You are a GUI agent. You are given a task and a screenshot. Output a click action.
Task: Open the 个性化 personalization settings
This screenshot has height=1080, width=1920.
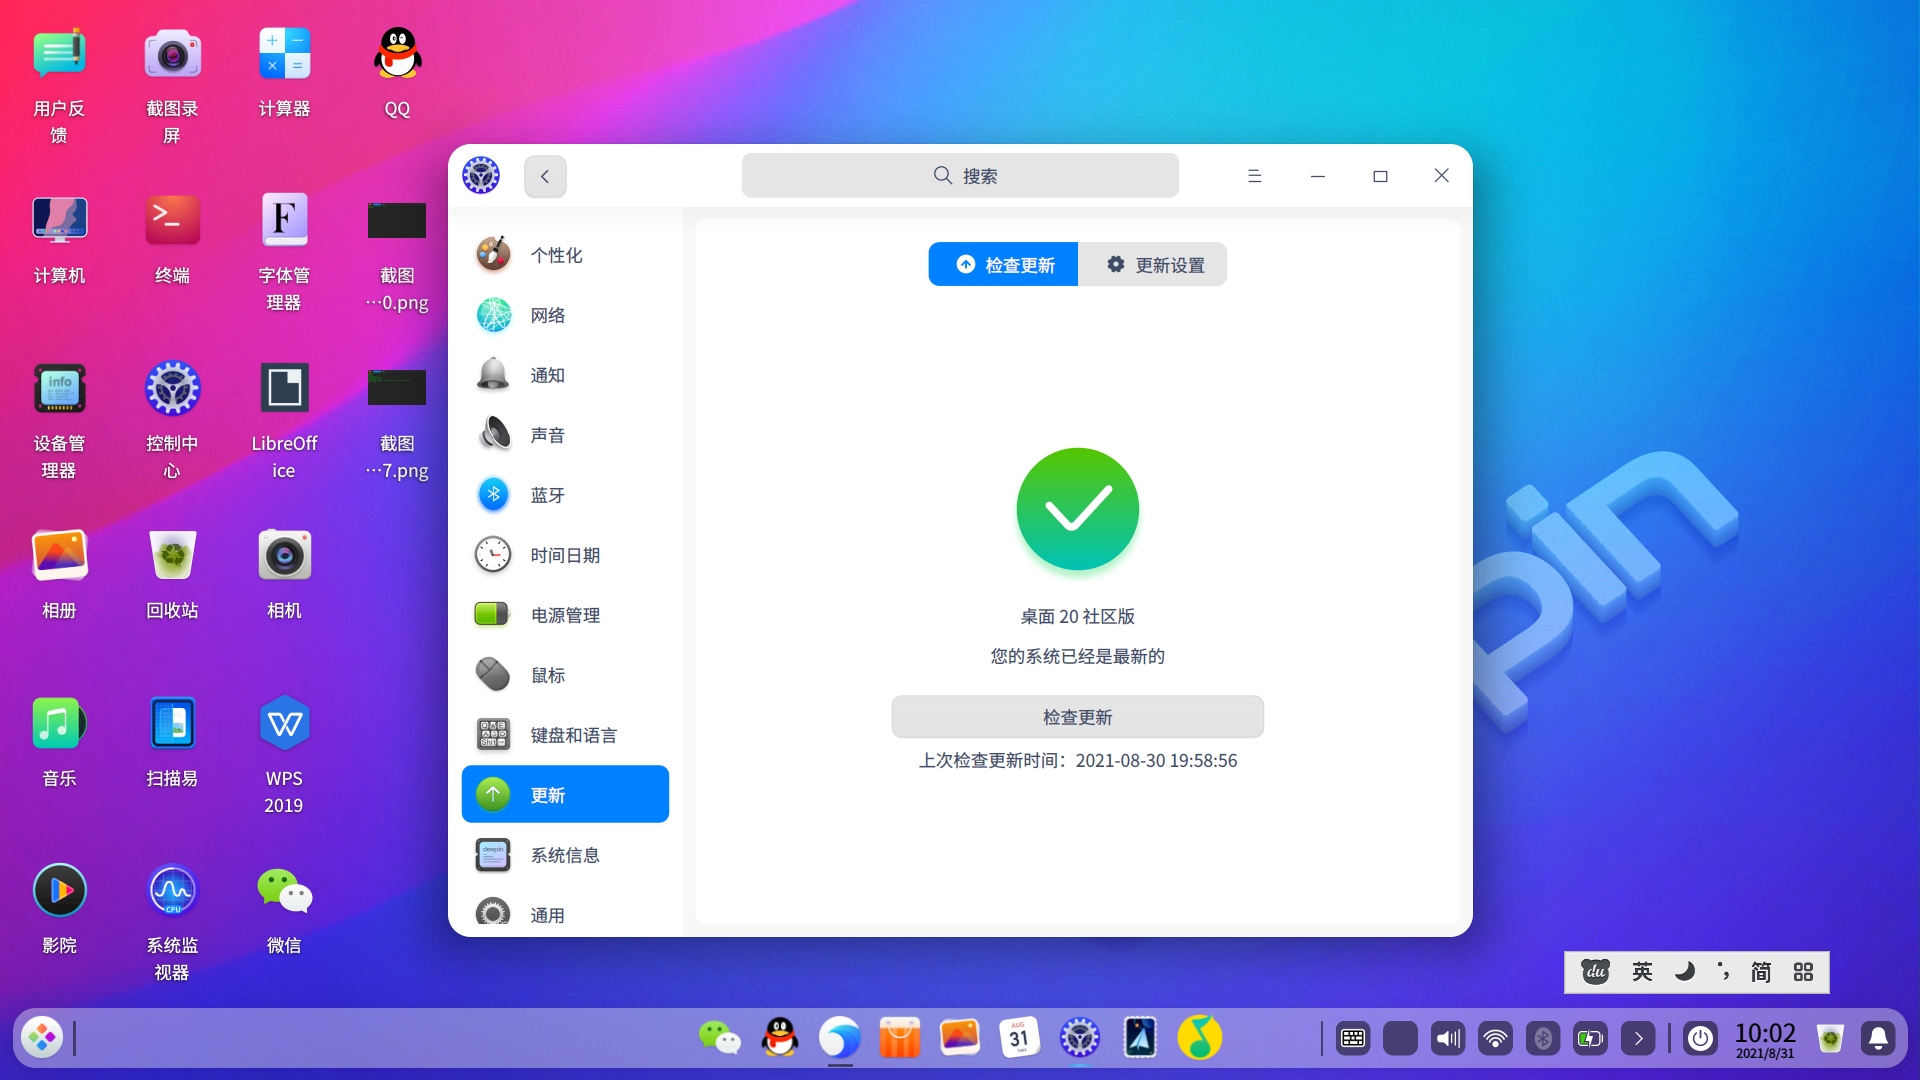click(x=556, y=255)
